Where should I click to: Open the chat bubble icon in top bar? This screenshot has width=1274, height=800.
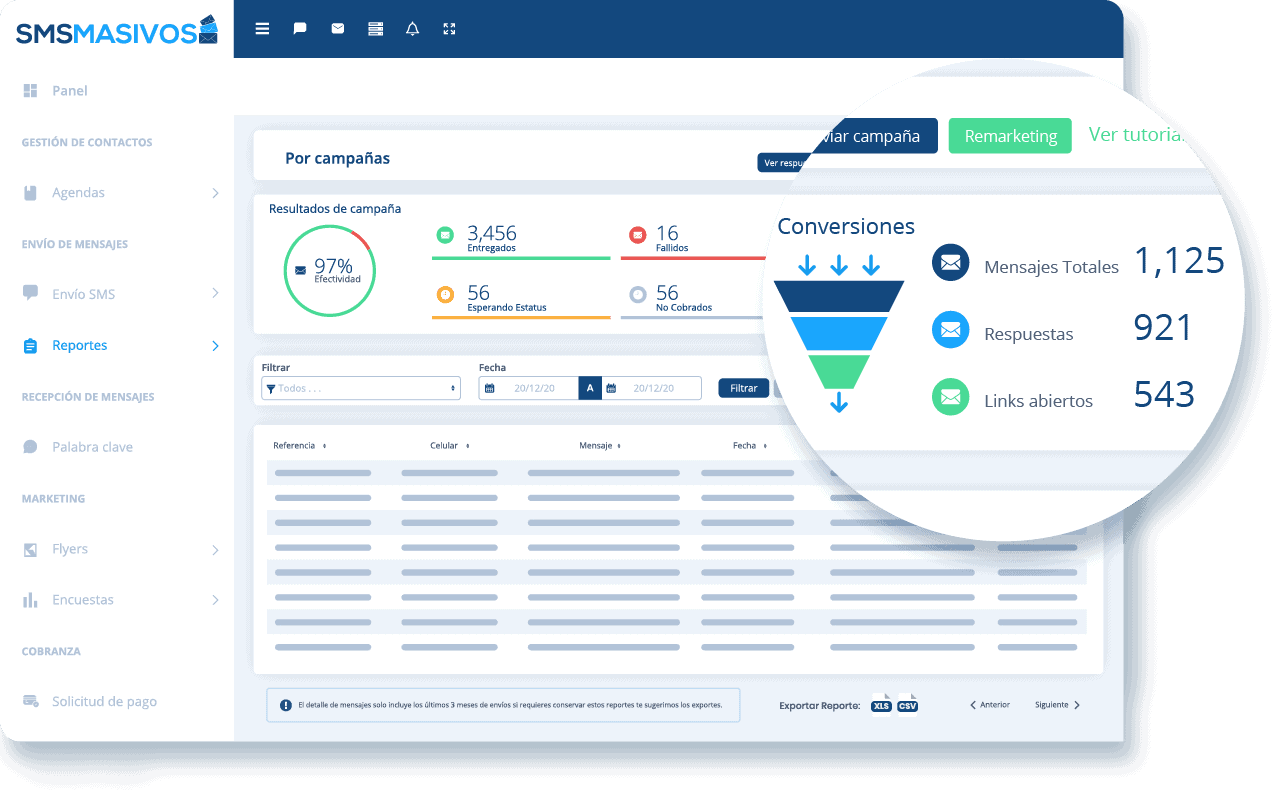point(300,29)
